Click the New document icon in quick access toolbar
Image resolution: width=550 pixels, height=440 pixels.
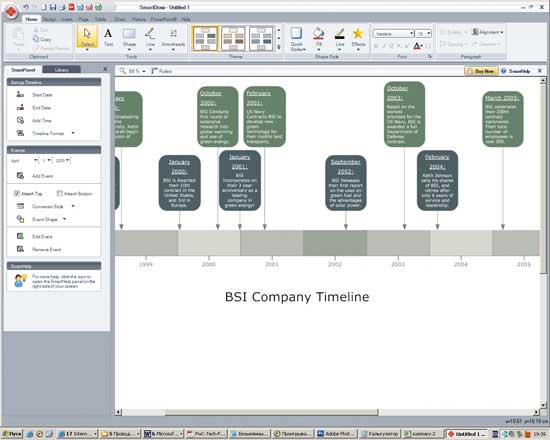click(44, 7)
